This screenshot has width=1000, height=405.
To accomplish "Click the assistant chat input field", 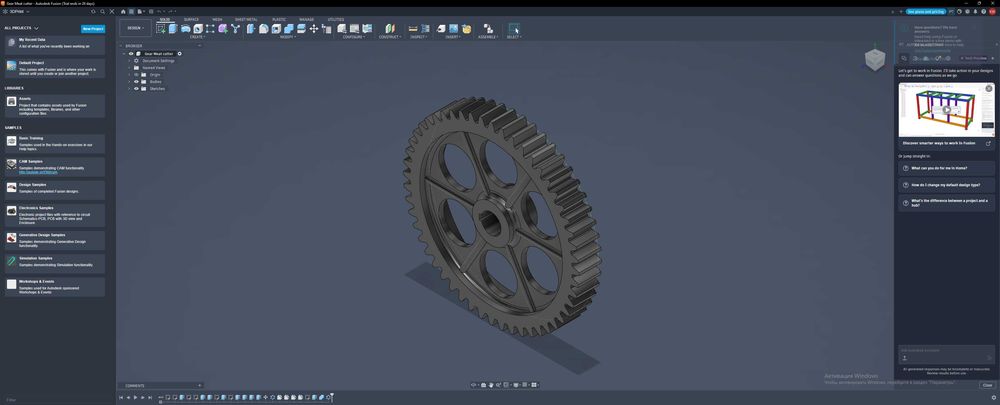I will 946,355.
